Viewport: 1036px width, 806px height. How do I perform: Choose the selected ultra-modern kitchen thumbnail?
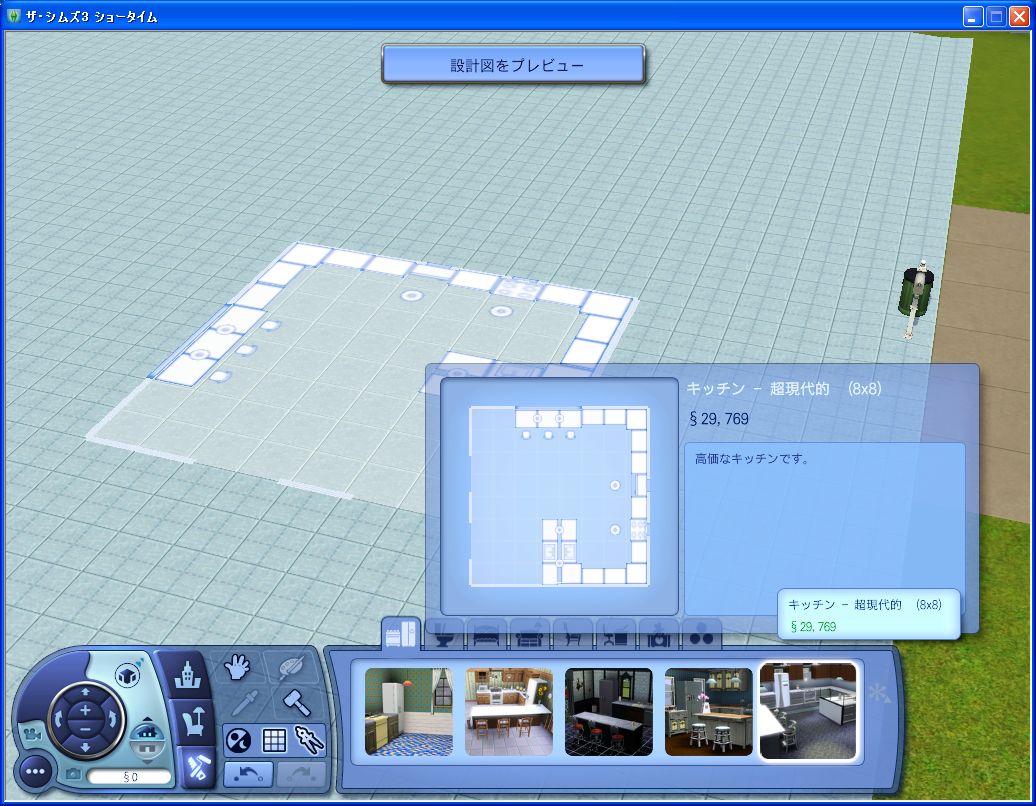click(x=808, y=712)
